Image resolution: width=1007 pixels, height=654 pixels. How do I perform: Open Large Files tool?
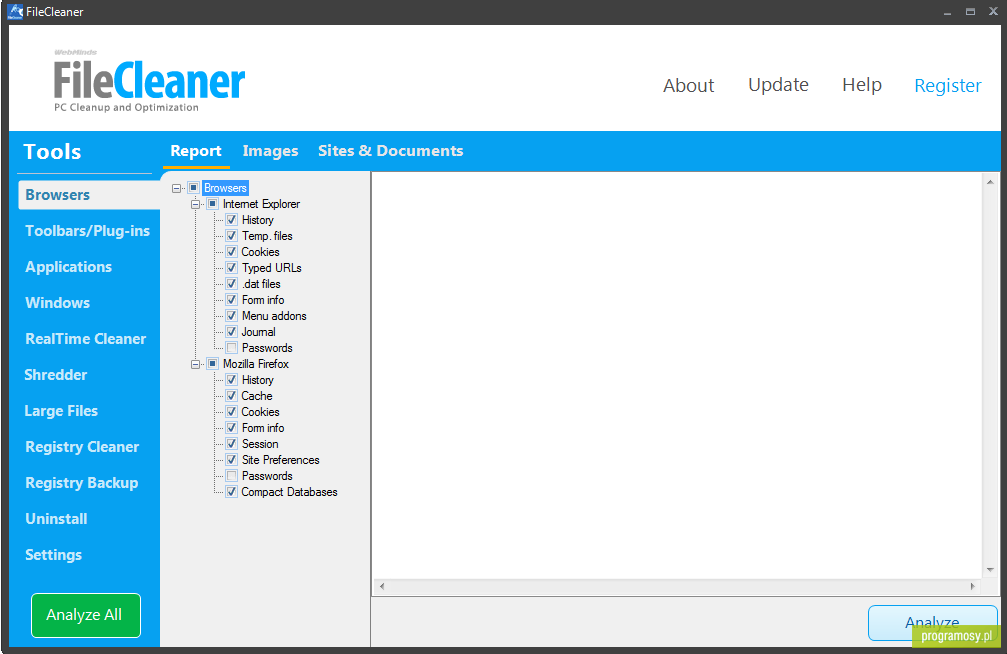pyautogui.click(x=61, y=411)
